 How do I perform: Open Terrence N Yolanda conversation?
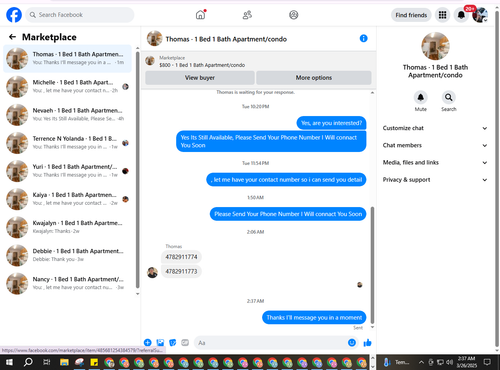point(67,143)
